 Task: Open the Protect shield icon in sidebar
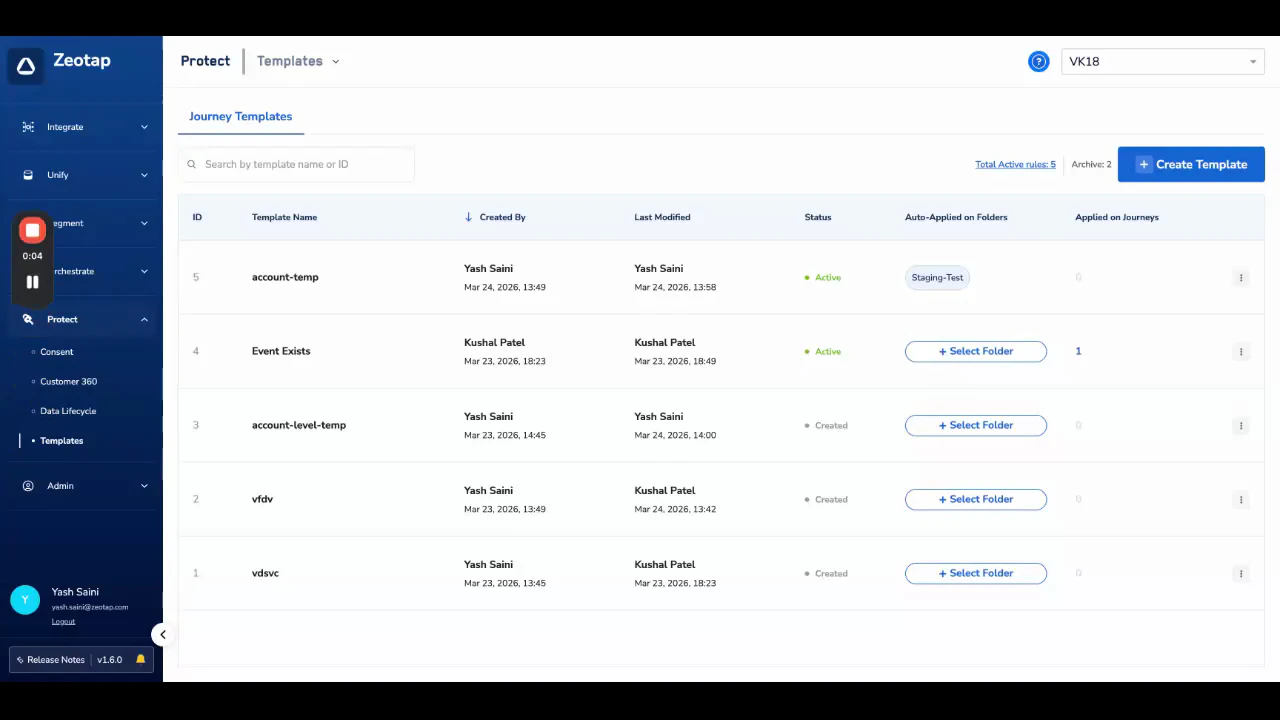pos(28,319)
